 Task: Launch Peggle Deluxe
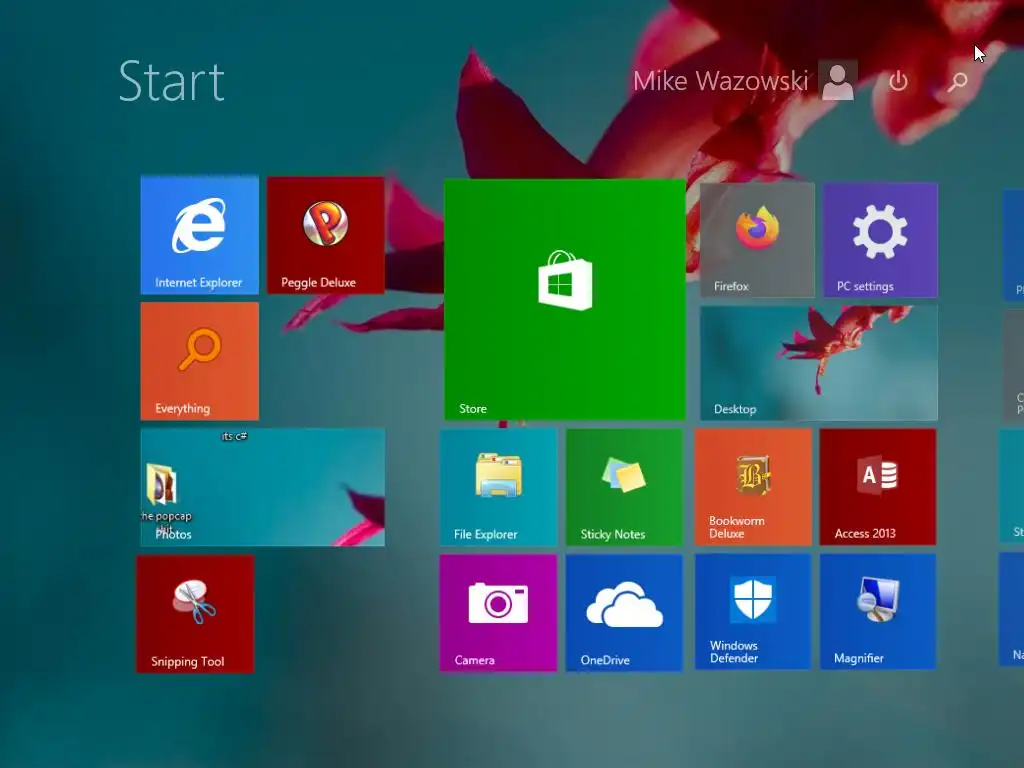click(325, 235)
